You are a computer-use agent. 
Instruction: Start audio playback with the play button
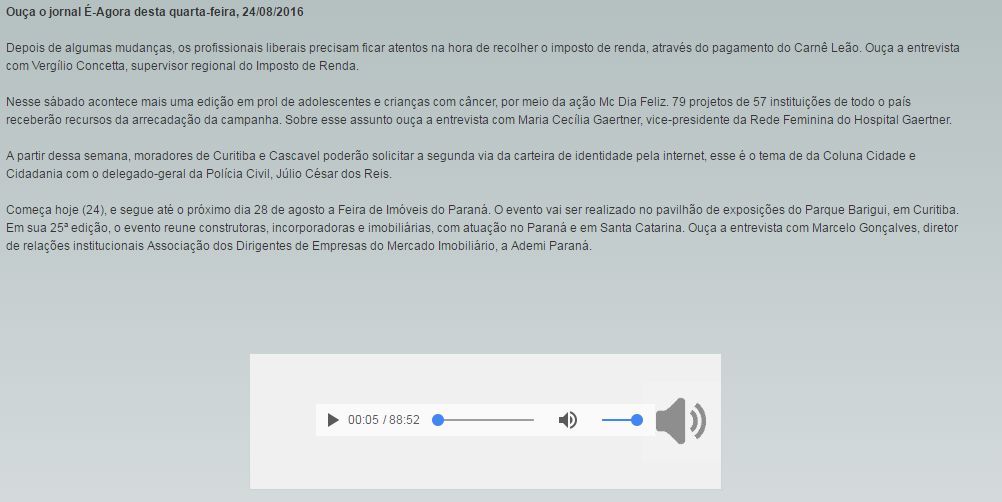point(333,420)
